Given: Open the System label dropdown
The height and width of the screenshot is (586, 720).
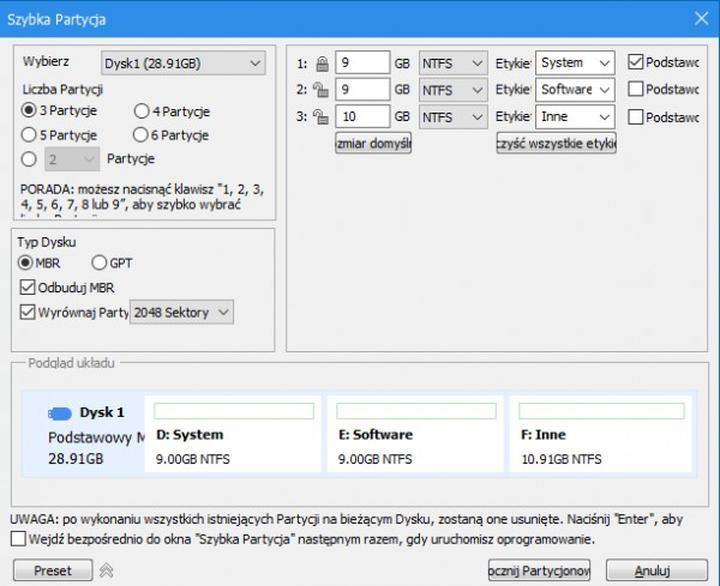Looking at the screenshot, I should (574, 63).
